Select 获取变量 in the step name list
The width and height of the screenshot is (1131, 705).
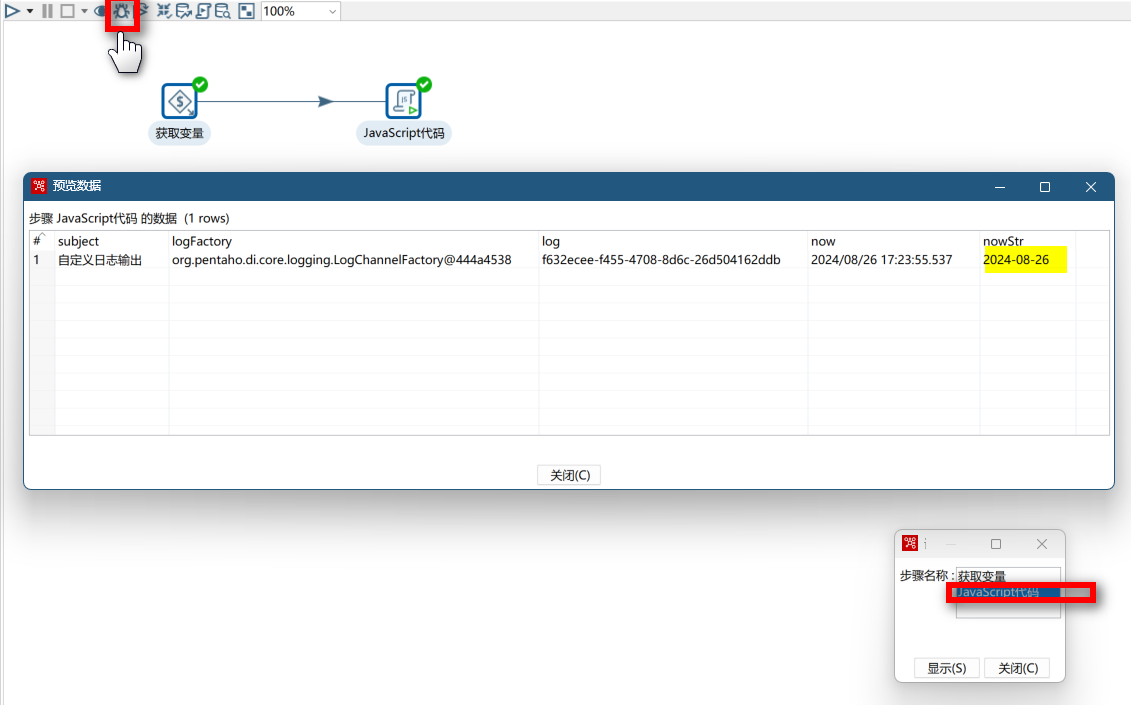point(1006,576)
